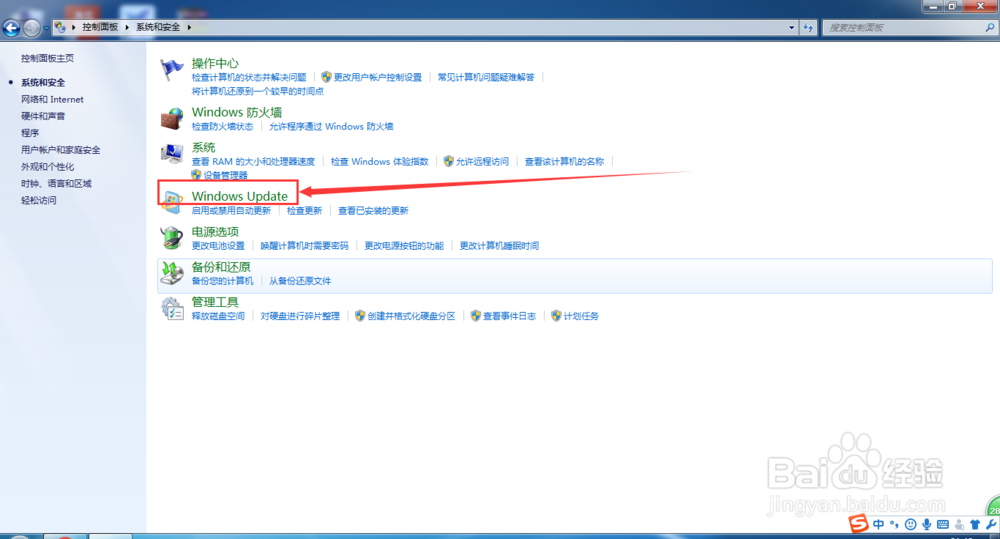Expand the arrow after the 系统和安全 breadcrumb
The image size is (1000, 539).
tap(189, 27)
